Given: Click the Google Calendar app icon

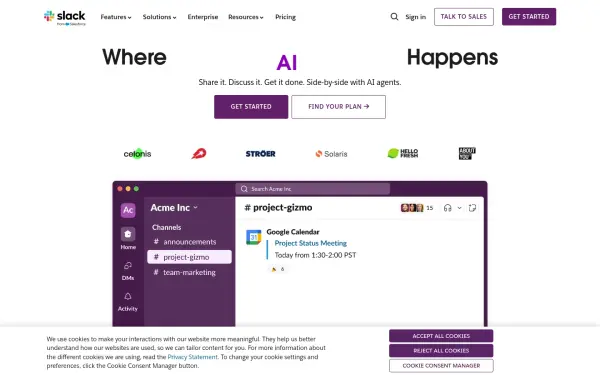Looking at the screenshot, I should (x=253, y=237).
